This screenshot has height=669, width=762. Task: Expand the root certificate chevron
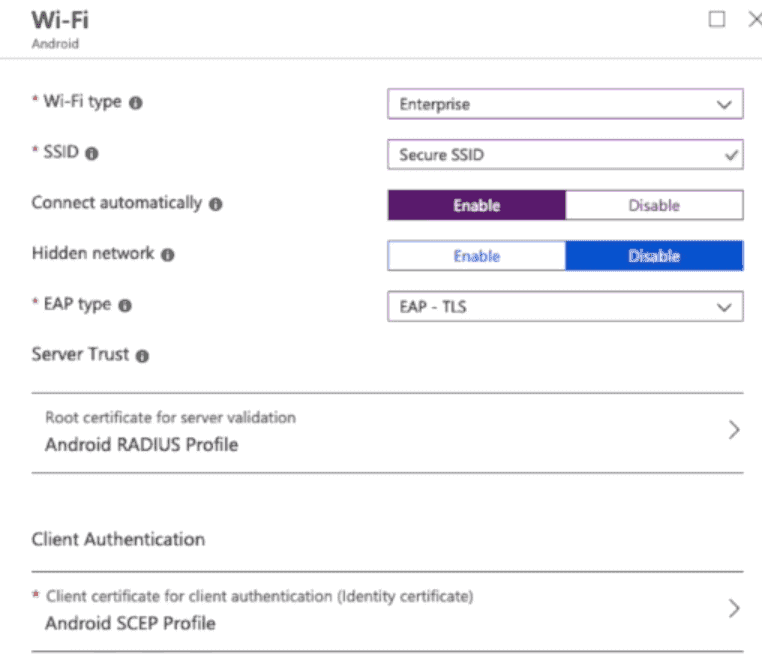[734, 430]
